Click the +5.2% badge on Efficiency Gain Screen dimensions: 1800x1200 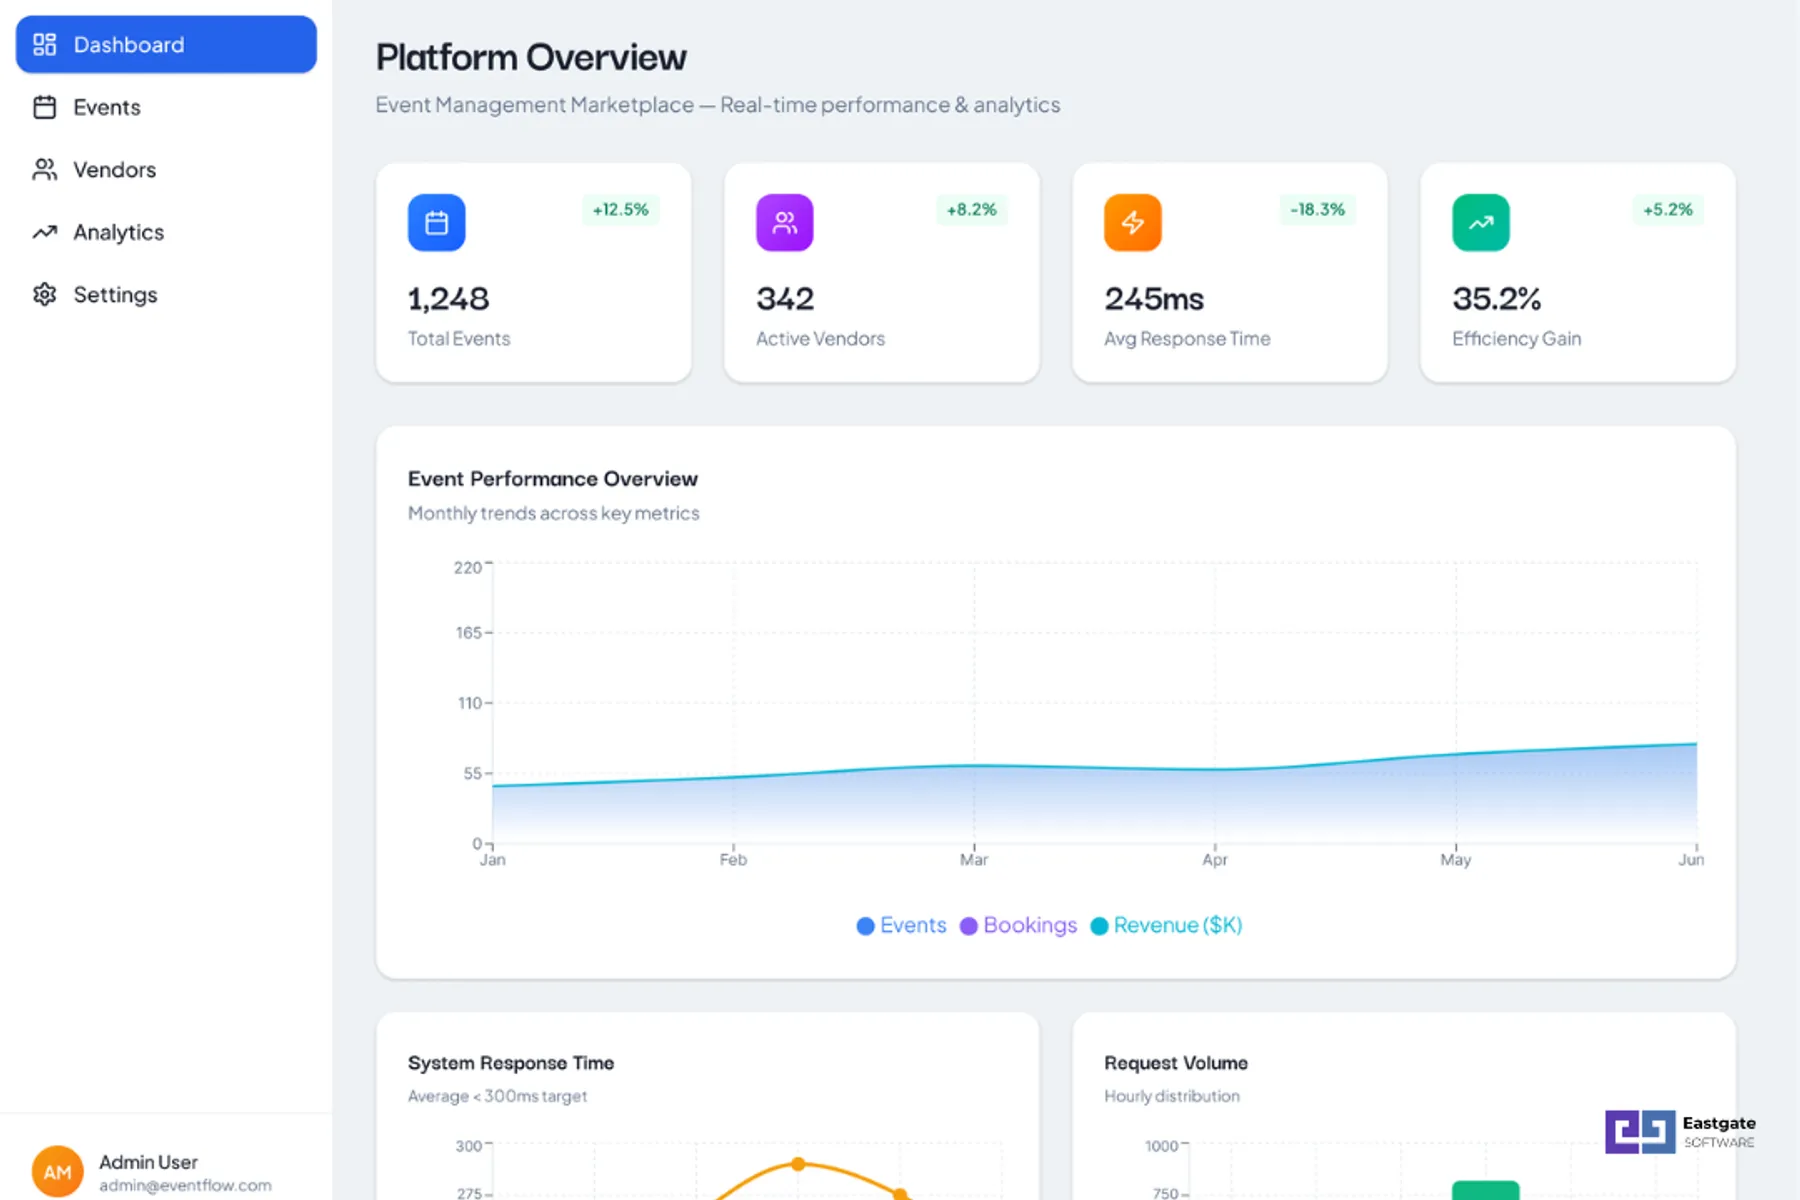[1668, 209]
